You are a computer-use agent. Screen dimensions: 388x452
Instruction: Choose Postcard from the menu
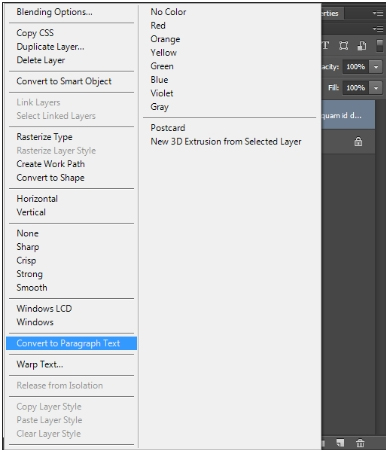(x=168, y=128)
